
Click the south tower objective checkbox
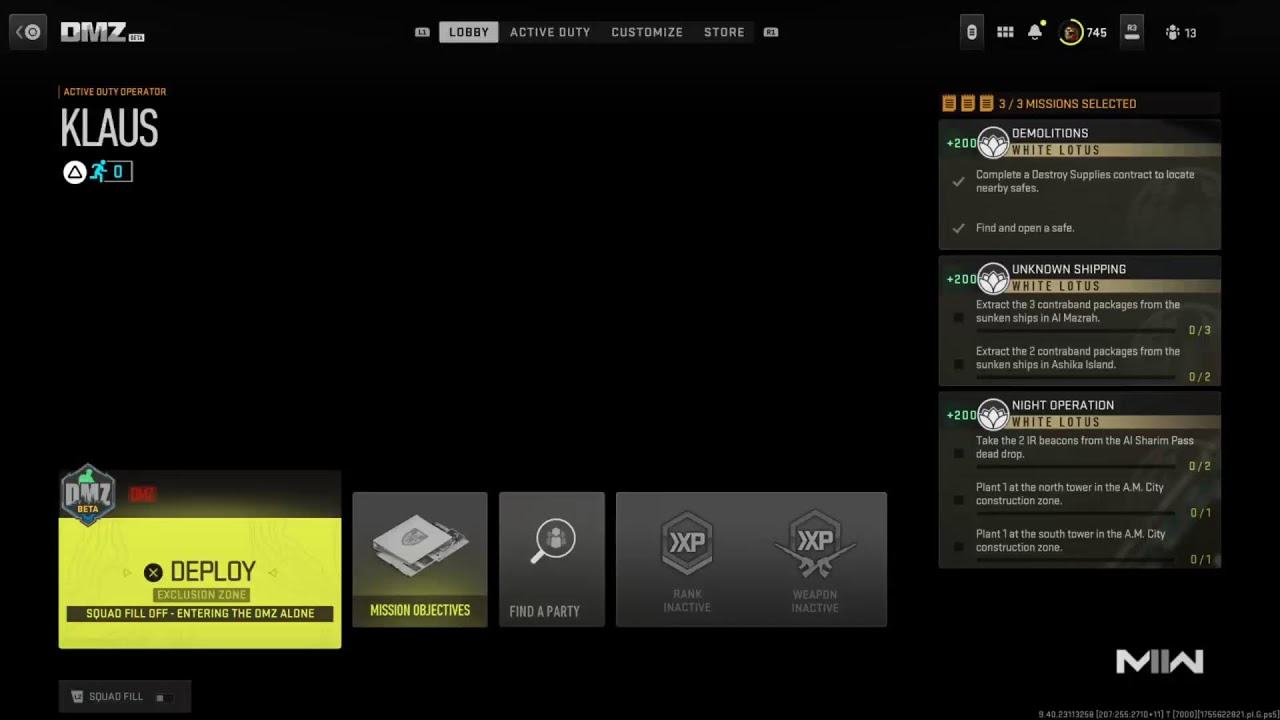[x=958, y=546]
